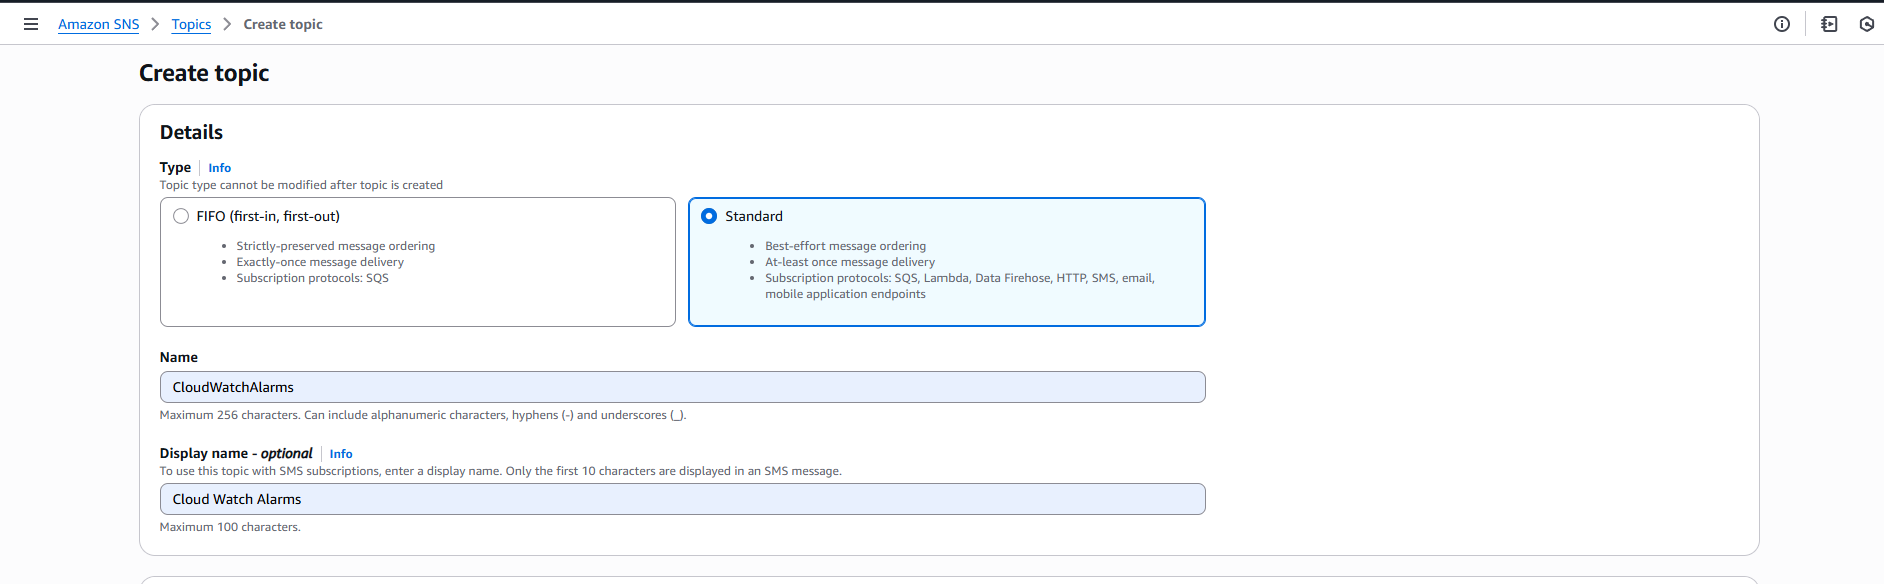Open Info link next to Display name

point(341,454)
